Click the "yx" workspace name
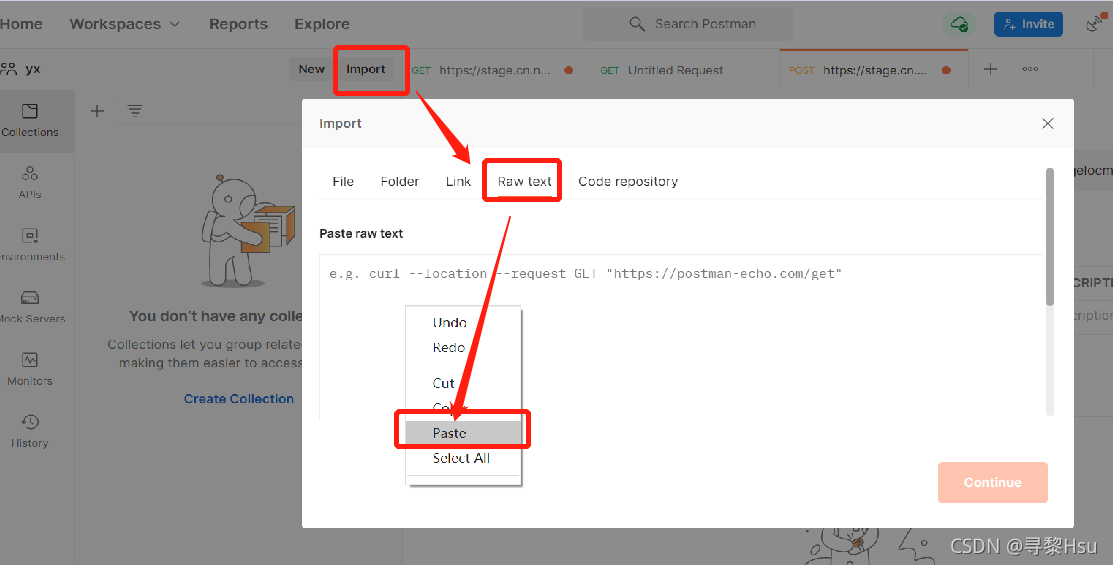This screenshot has height=565, width=1113. pos(33,69)
